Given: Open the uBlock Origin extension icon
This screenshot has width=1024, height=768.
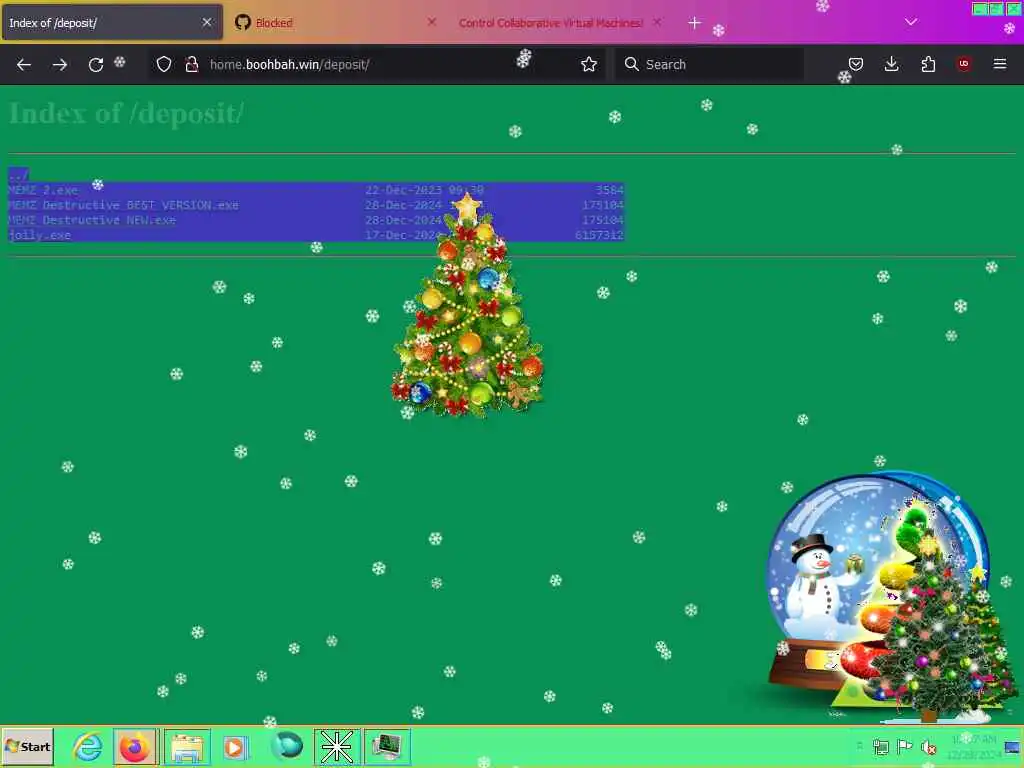Looking at the screenshot, I should point(963,63).
